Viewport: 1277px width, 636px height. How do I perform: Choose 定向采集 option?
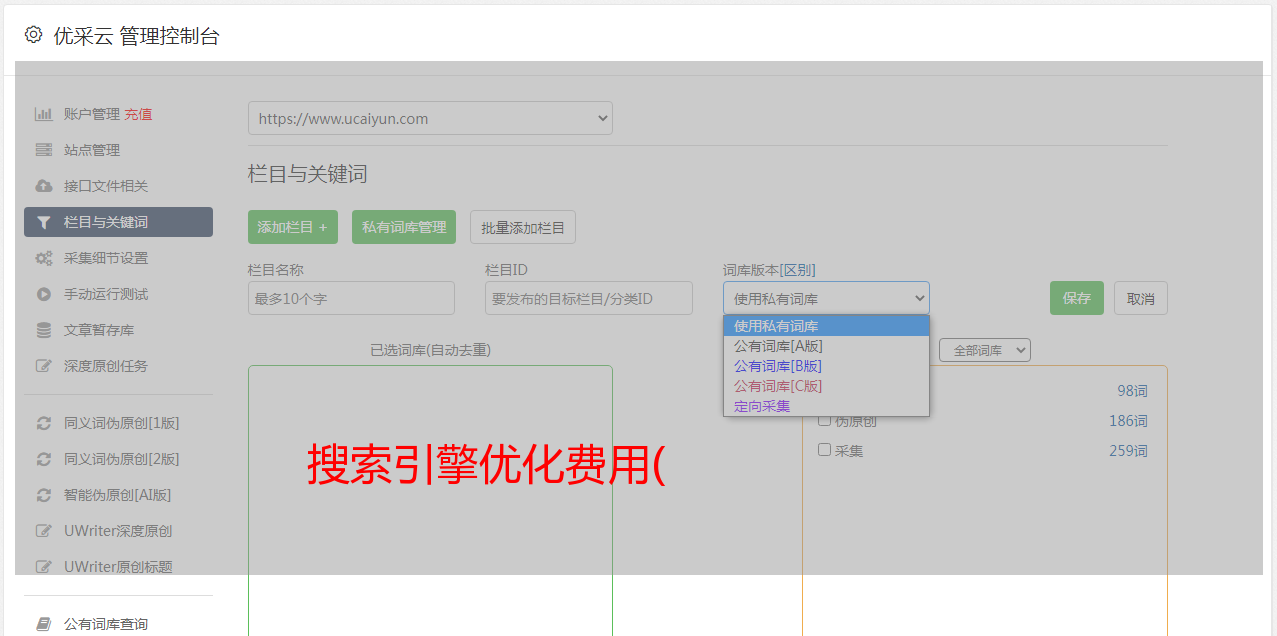[826, 406]
